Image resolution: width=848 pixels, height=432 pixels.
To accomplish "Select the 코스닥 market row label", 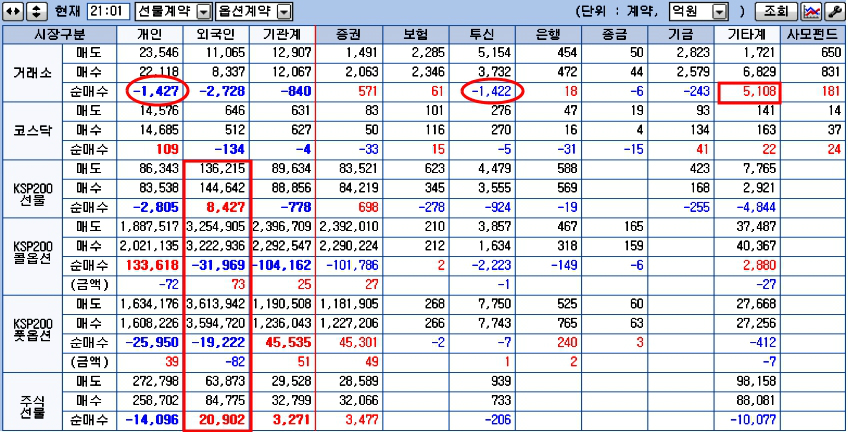I will click(32, 131).
